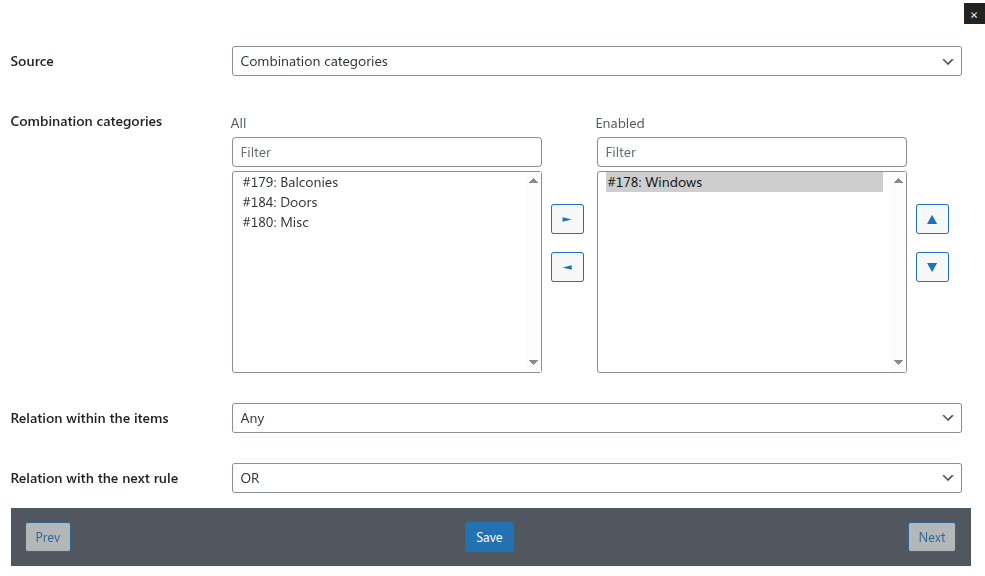Choose #180: Misc from the list
The image size is (985, 576).
point(275,222)
